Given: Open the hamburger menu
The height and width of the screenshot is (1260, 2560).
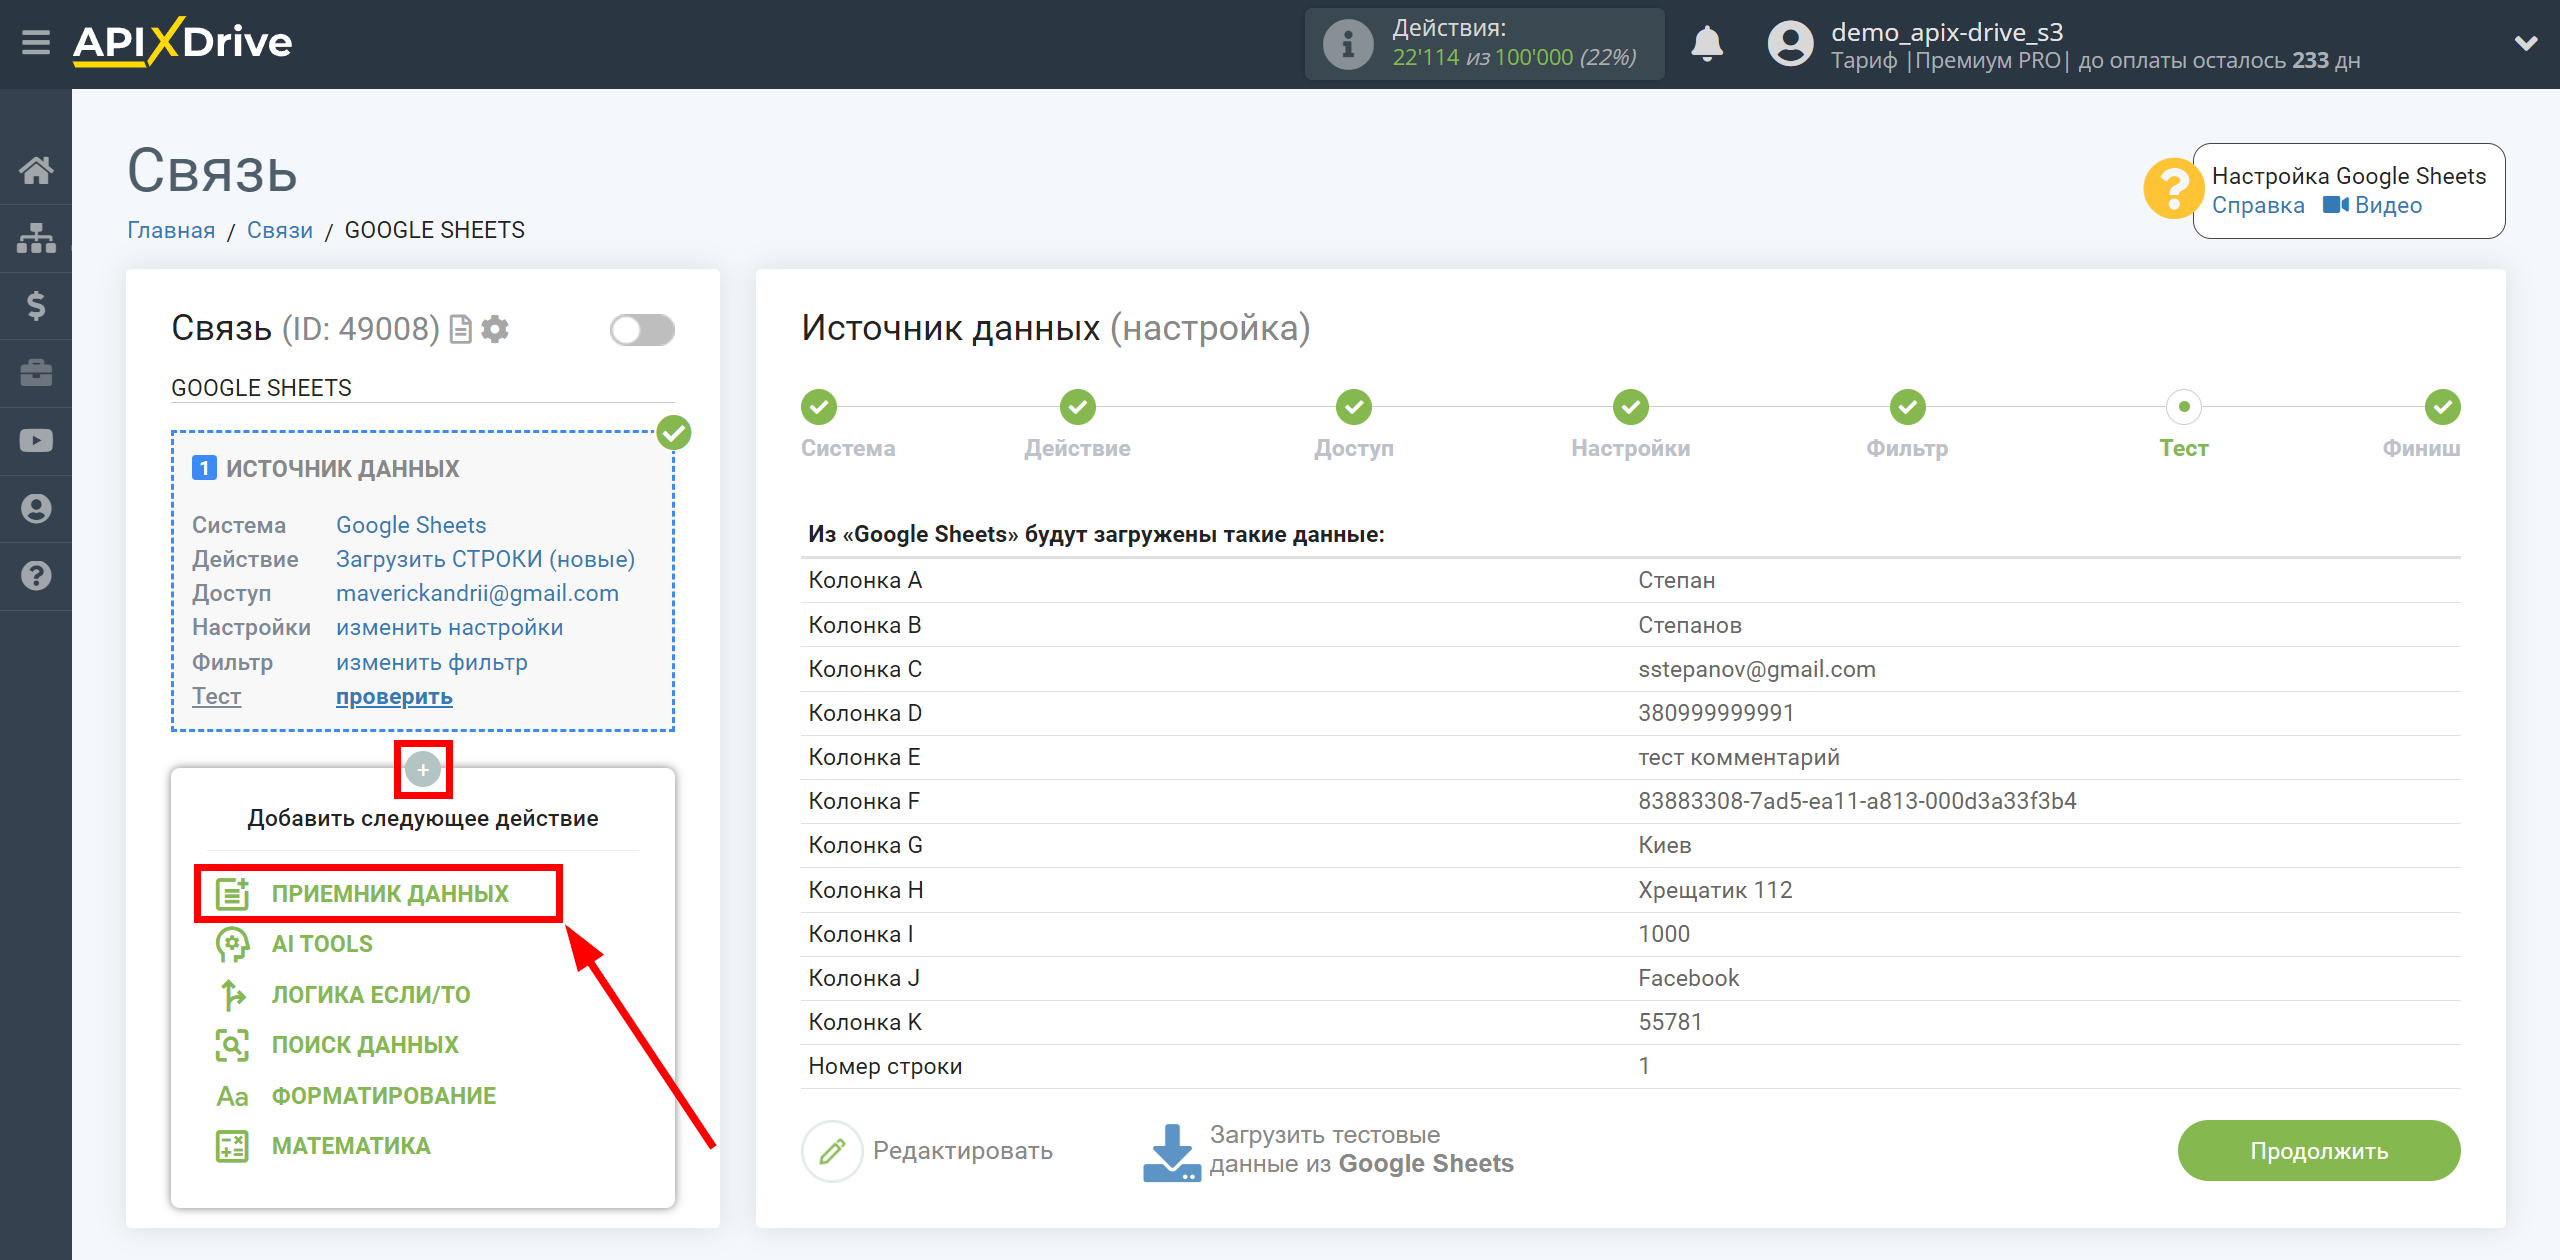Looking at the screenshot, I should [36, 43].
